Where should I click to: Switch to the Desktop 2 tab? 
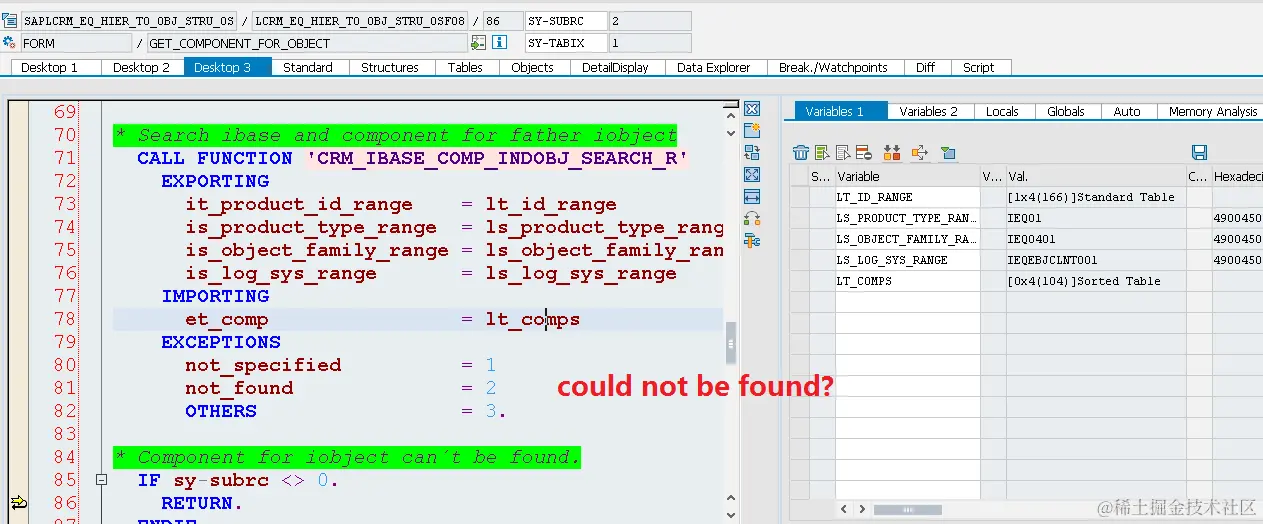142,67
